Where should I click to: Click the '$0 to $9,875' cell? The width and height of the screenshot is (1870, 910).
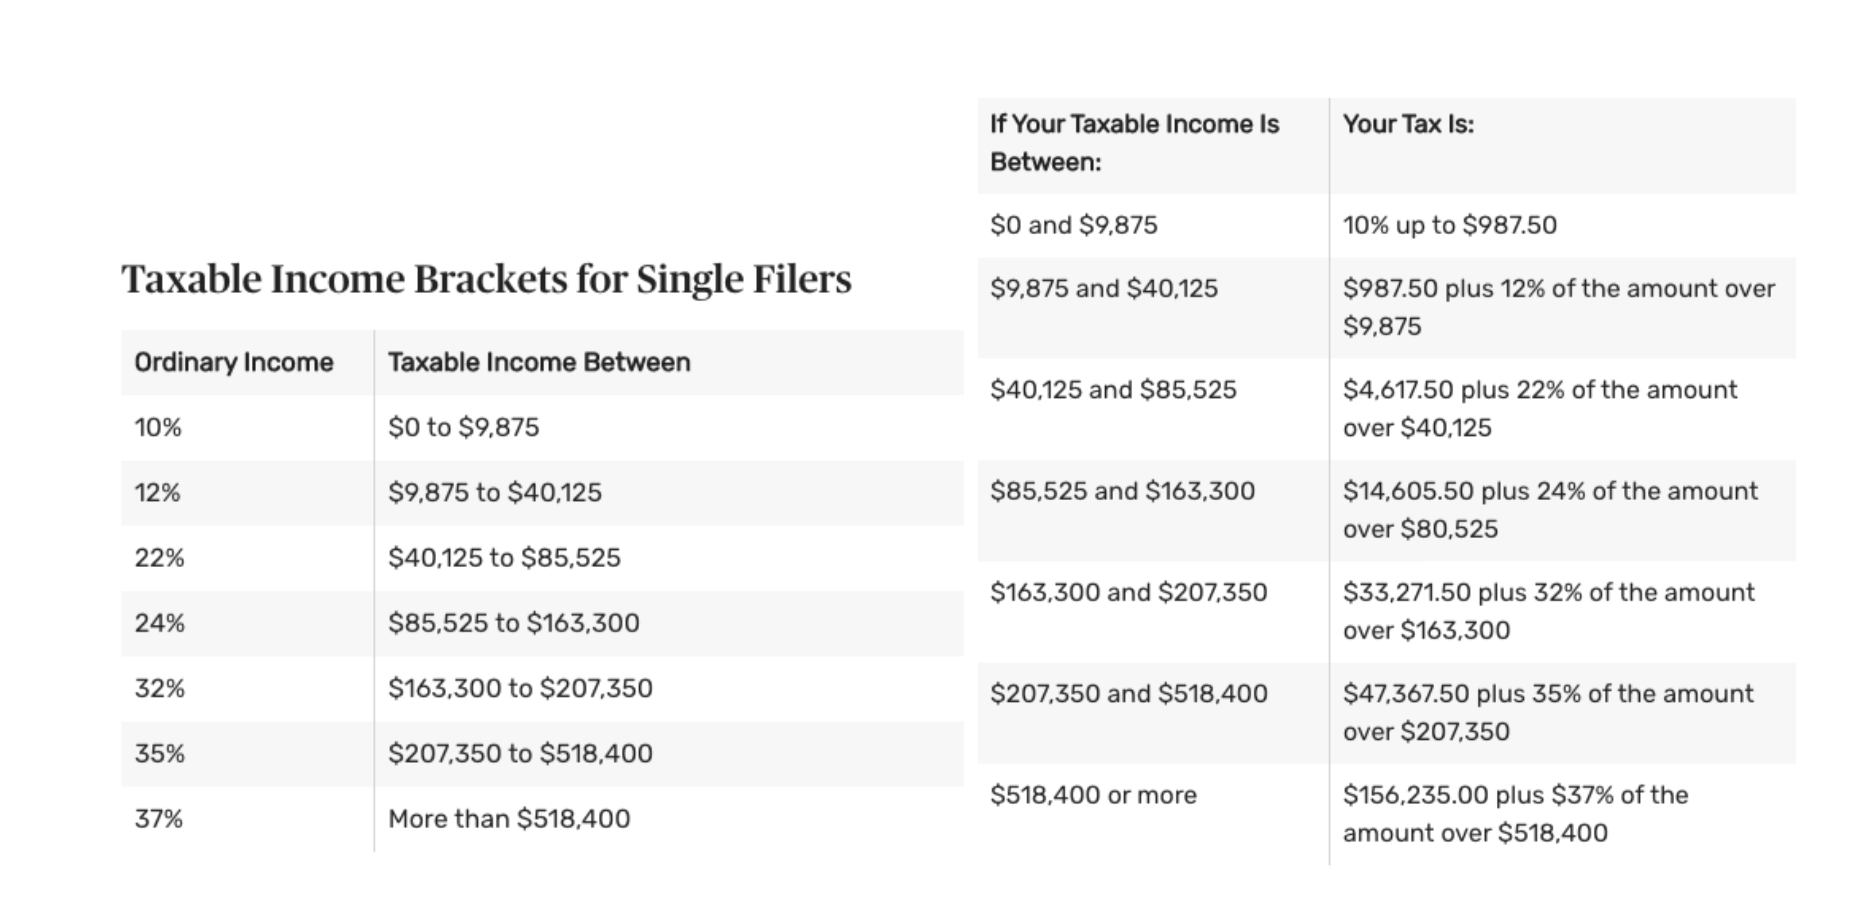click(463, 428)
